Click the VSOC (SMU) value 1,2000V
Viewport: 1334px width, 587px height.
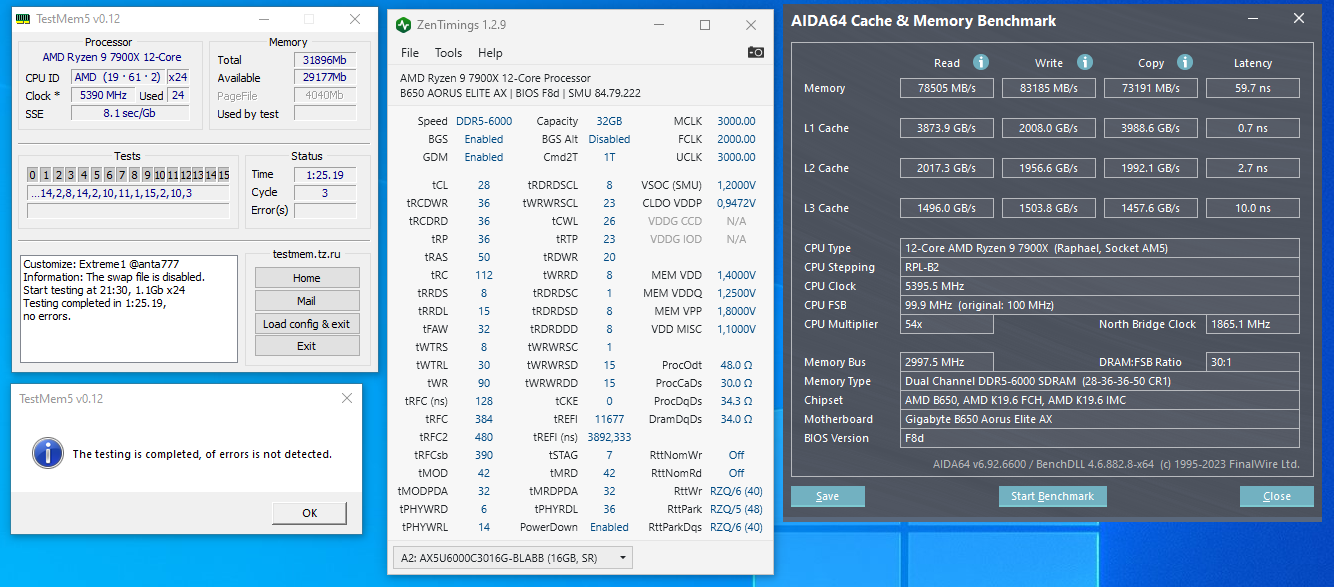pyautogui.click(x=736, y=185)
